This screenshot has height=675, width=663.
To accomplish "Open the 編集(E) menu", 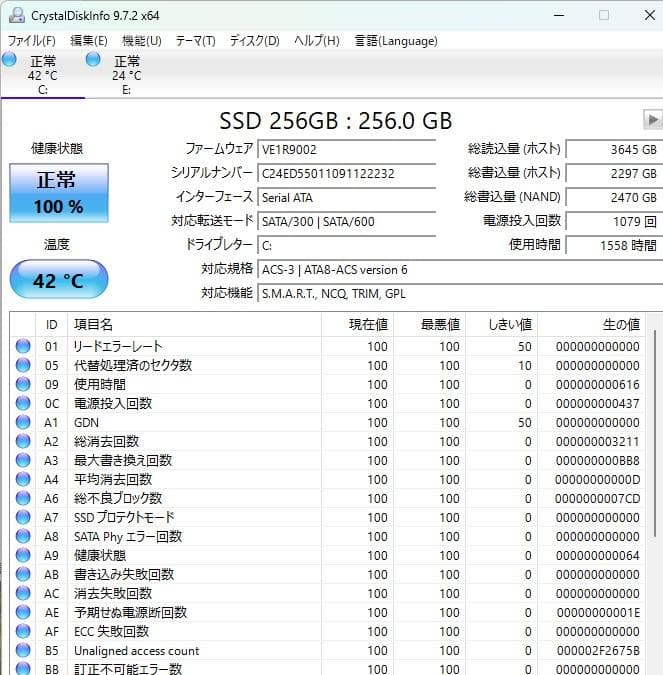I will tap(89, 41).
